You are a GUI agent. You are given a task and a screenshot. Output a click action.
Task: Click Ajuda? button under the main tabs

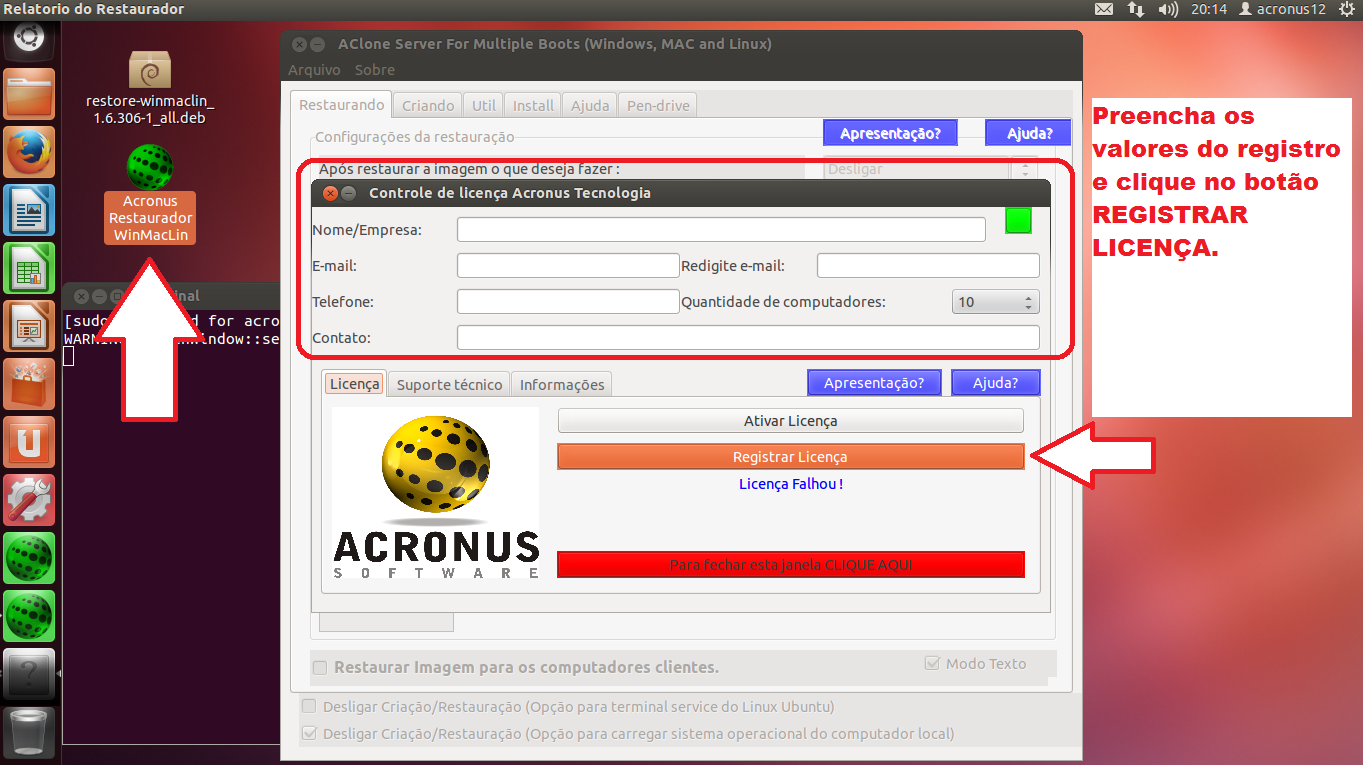[x=1028, y=133]
